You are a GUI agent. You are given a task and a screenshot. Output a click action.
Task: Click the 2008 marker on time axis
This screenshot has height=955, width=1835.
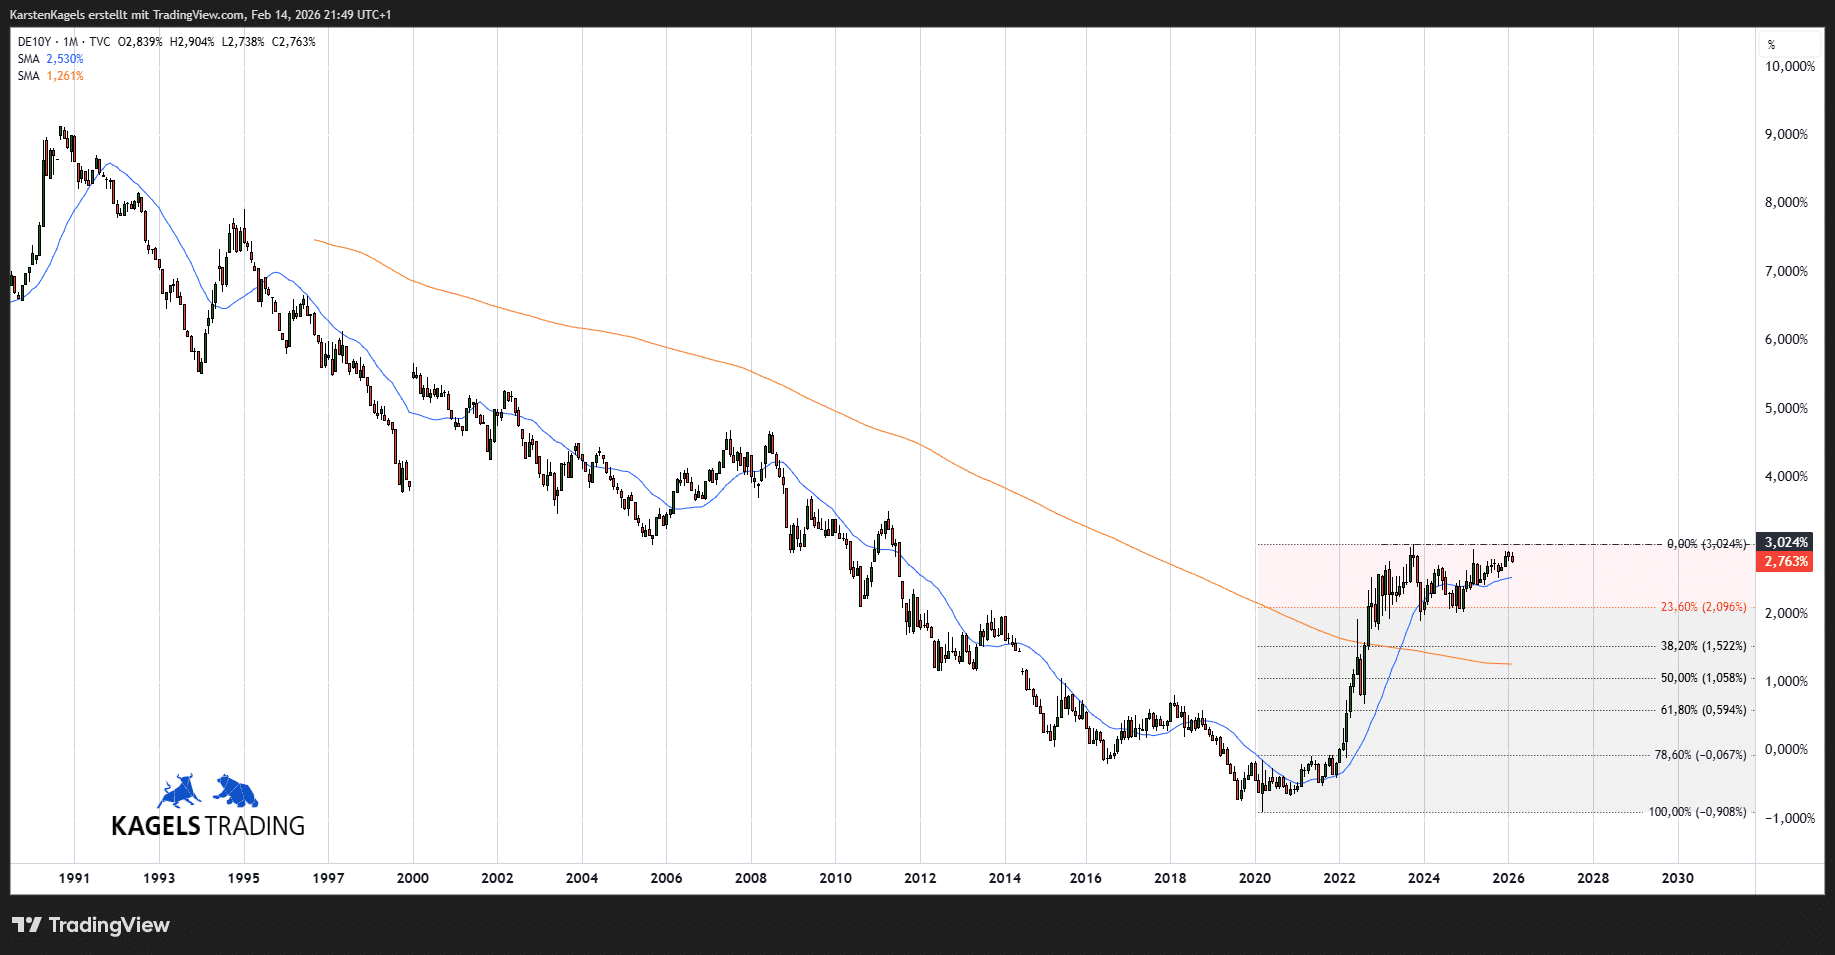point(751,878)
